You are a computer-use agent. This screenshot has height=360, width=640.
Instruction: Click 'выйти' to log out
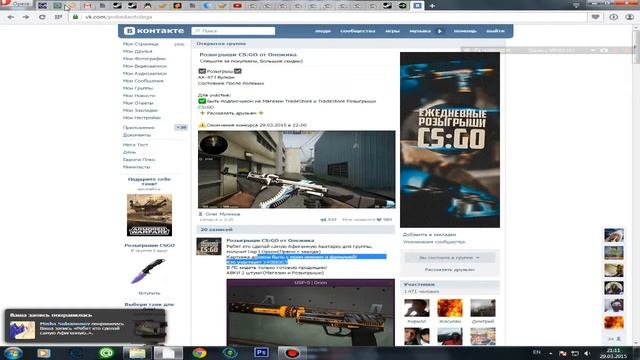[495, 31]
